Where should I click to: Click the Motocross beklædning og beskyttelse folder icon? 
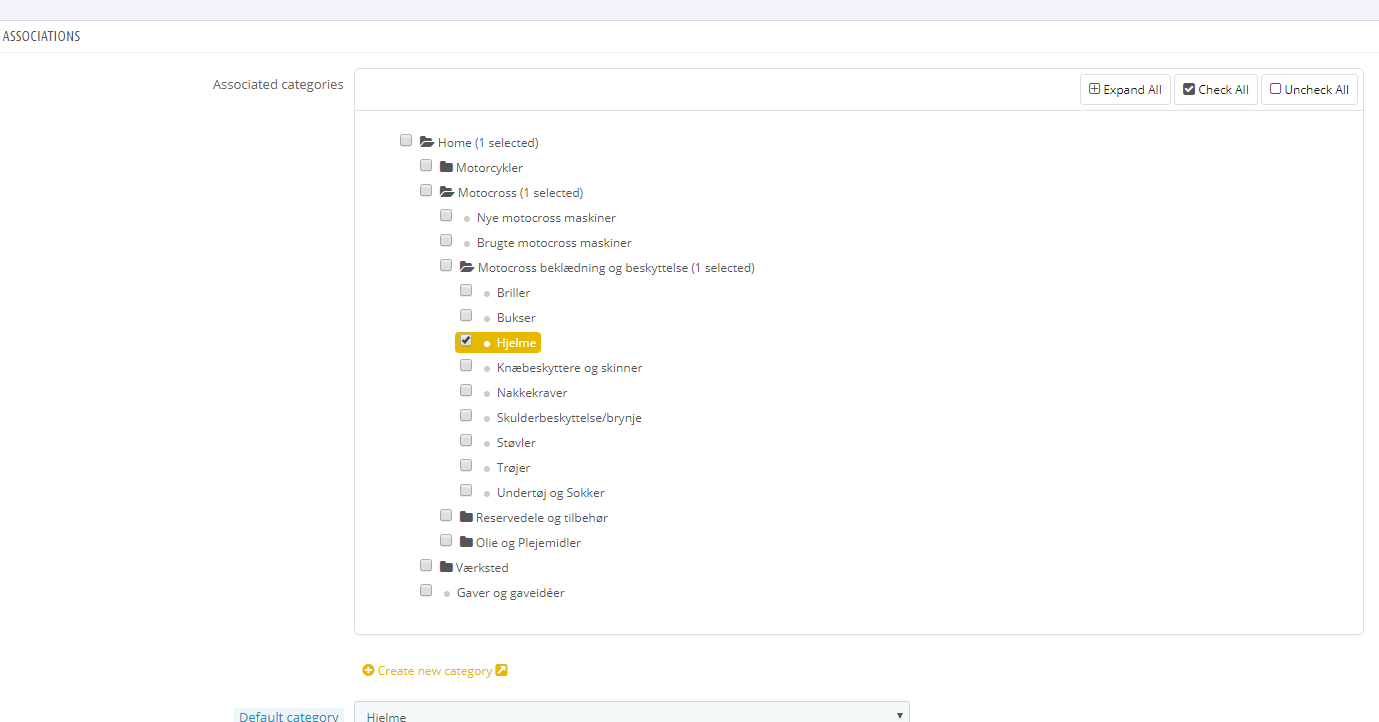(466, 268)
